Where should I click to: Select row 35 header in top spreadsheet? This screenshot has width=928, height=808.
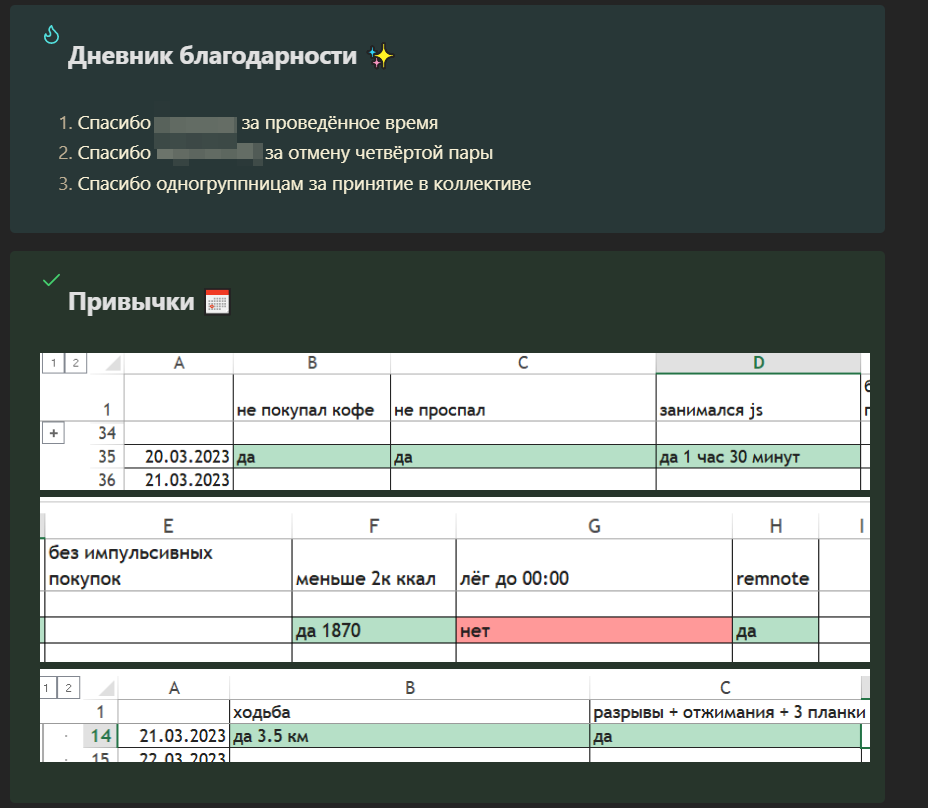(x=107, y=456)
